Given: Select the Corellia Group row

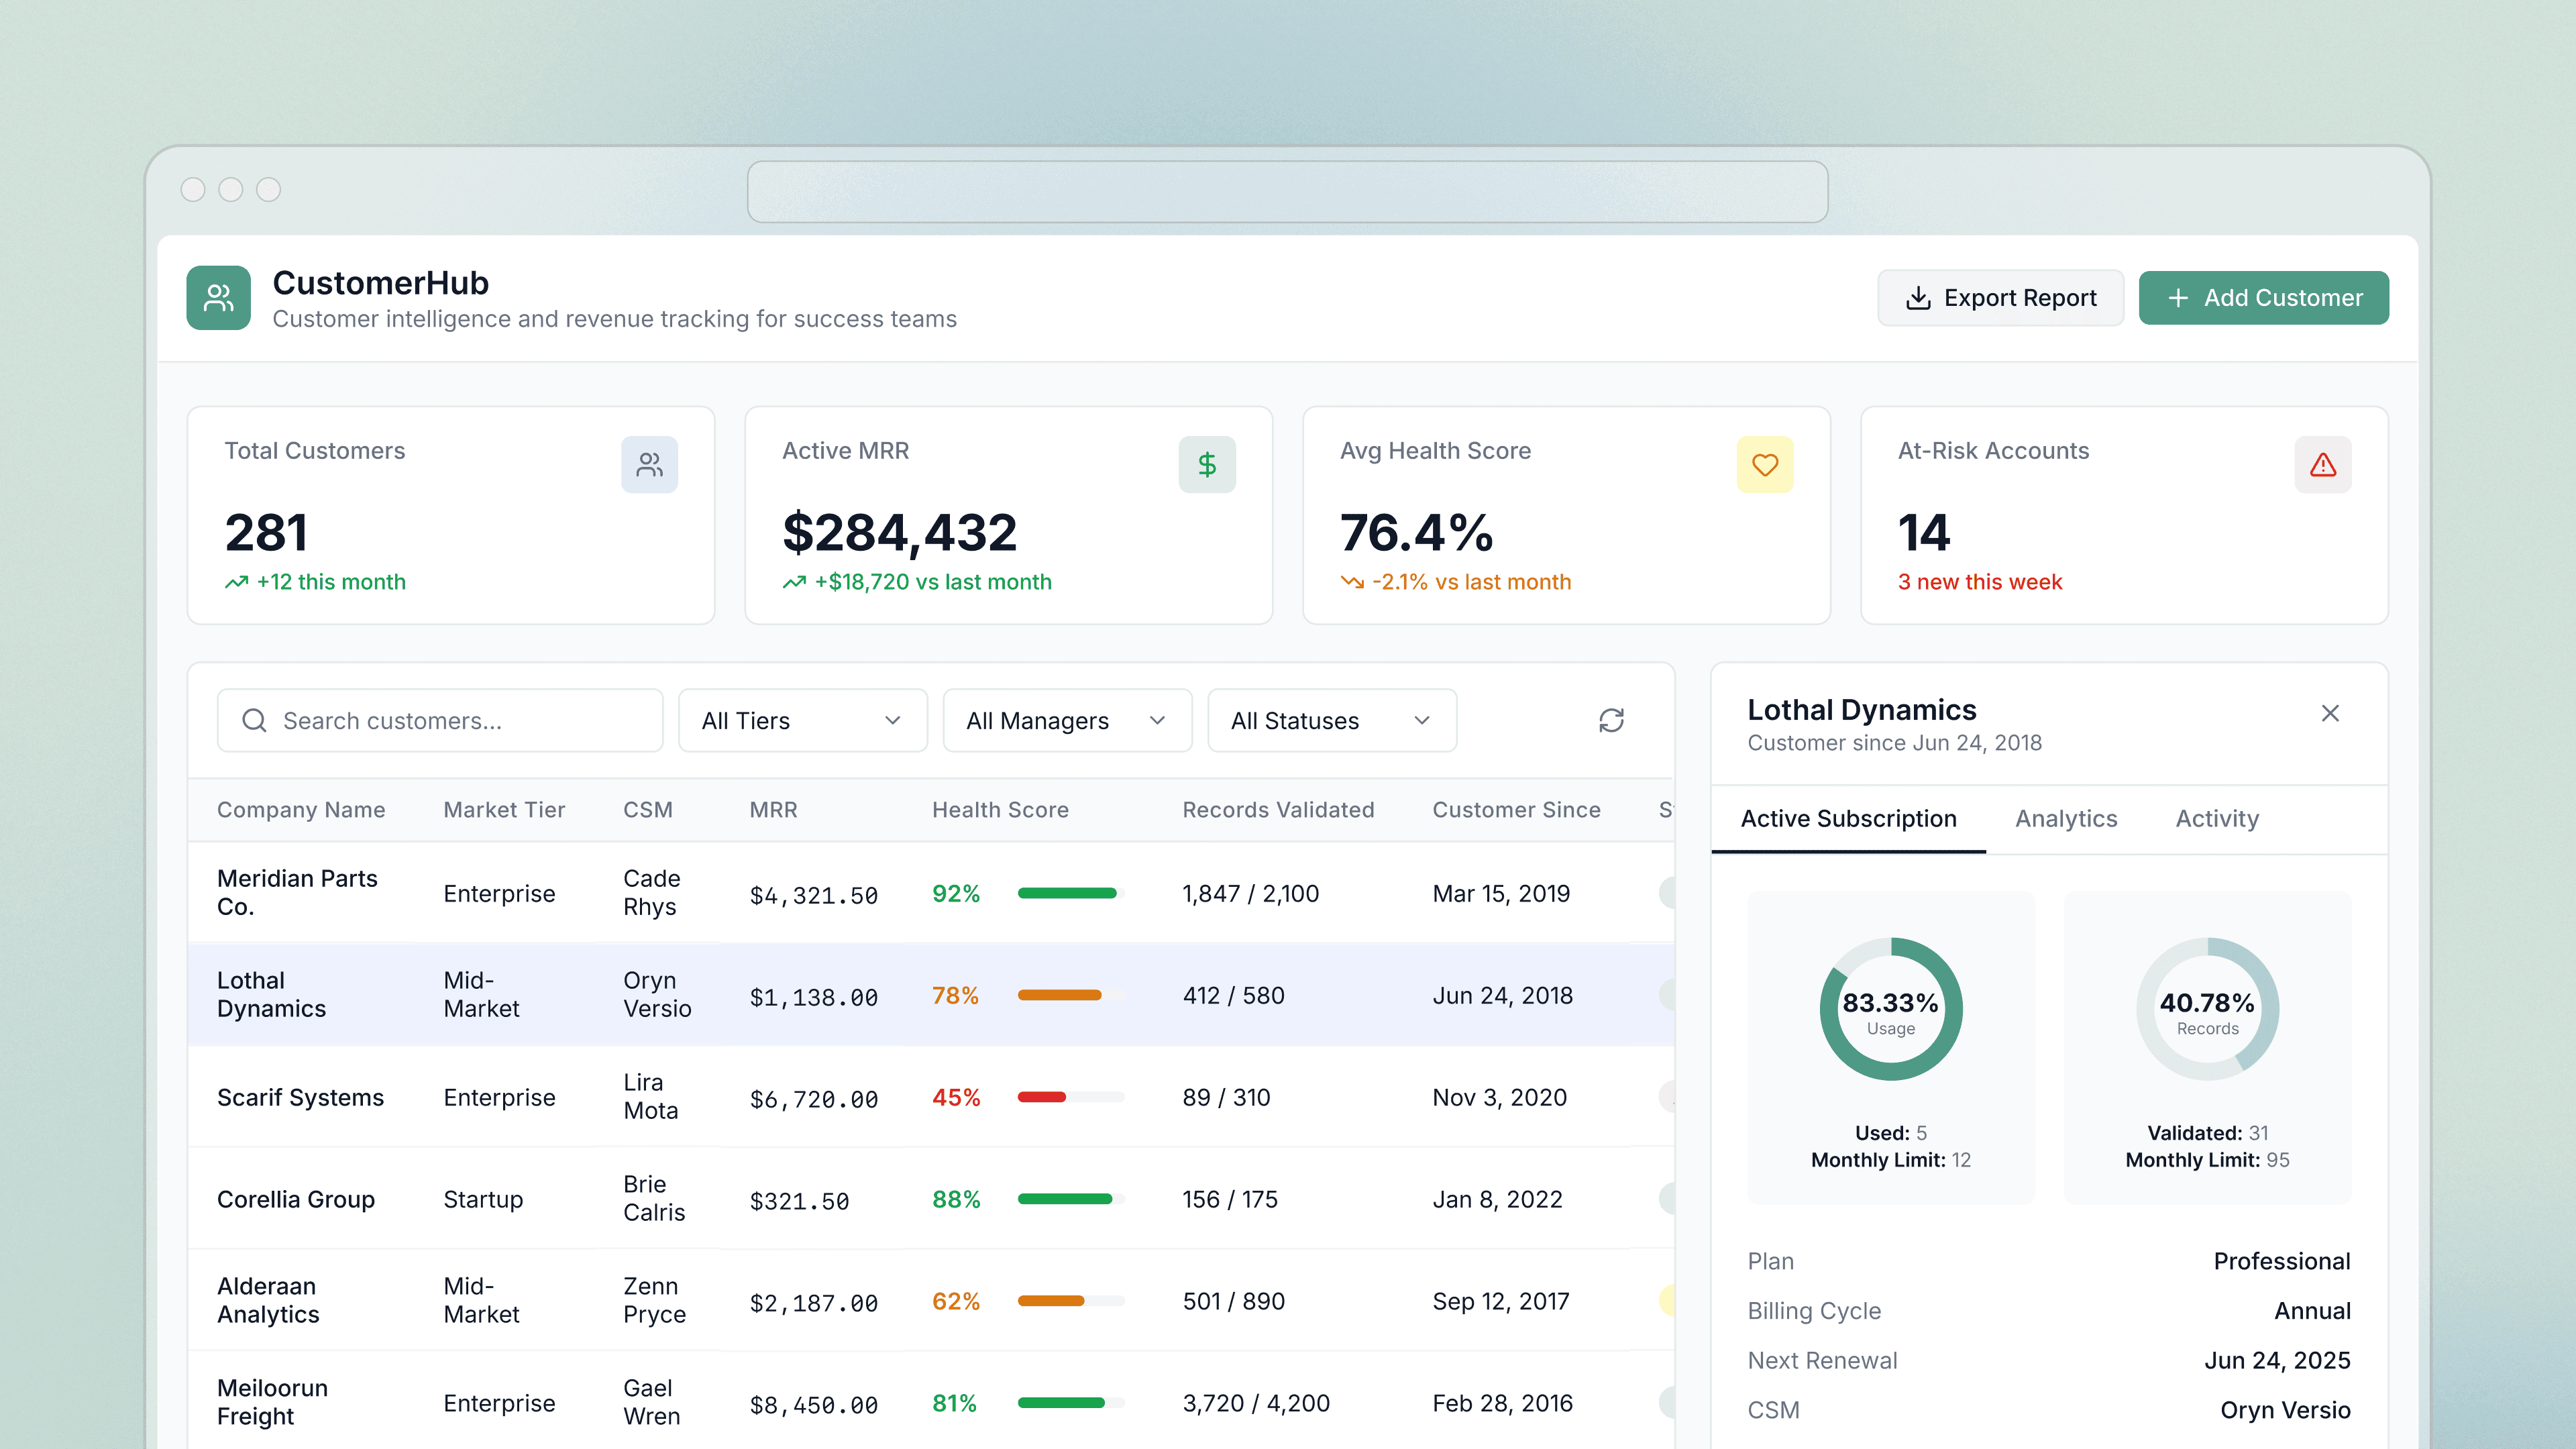Looking at the screenshot, I should click(x=931, y=1199).
